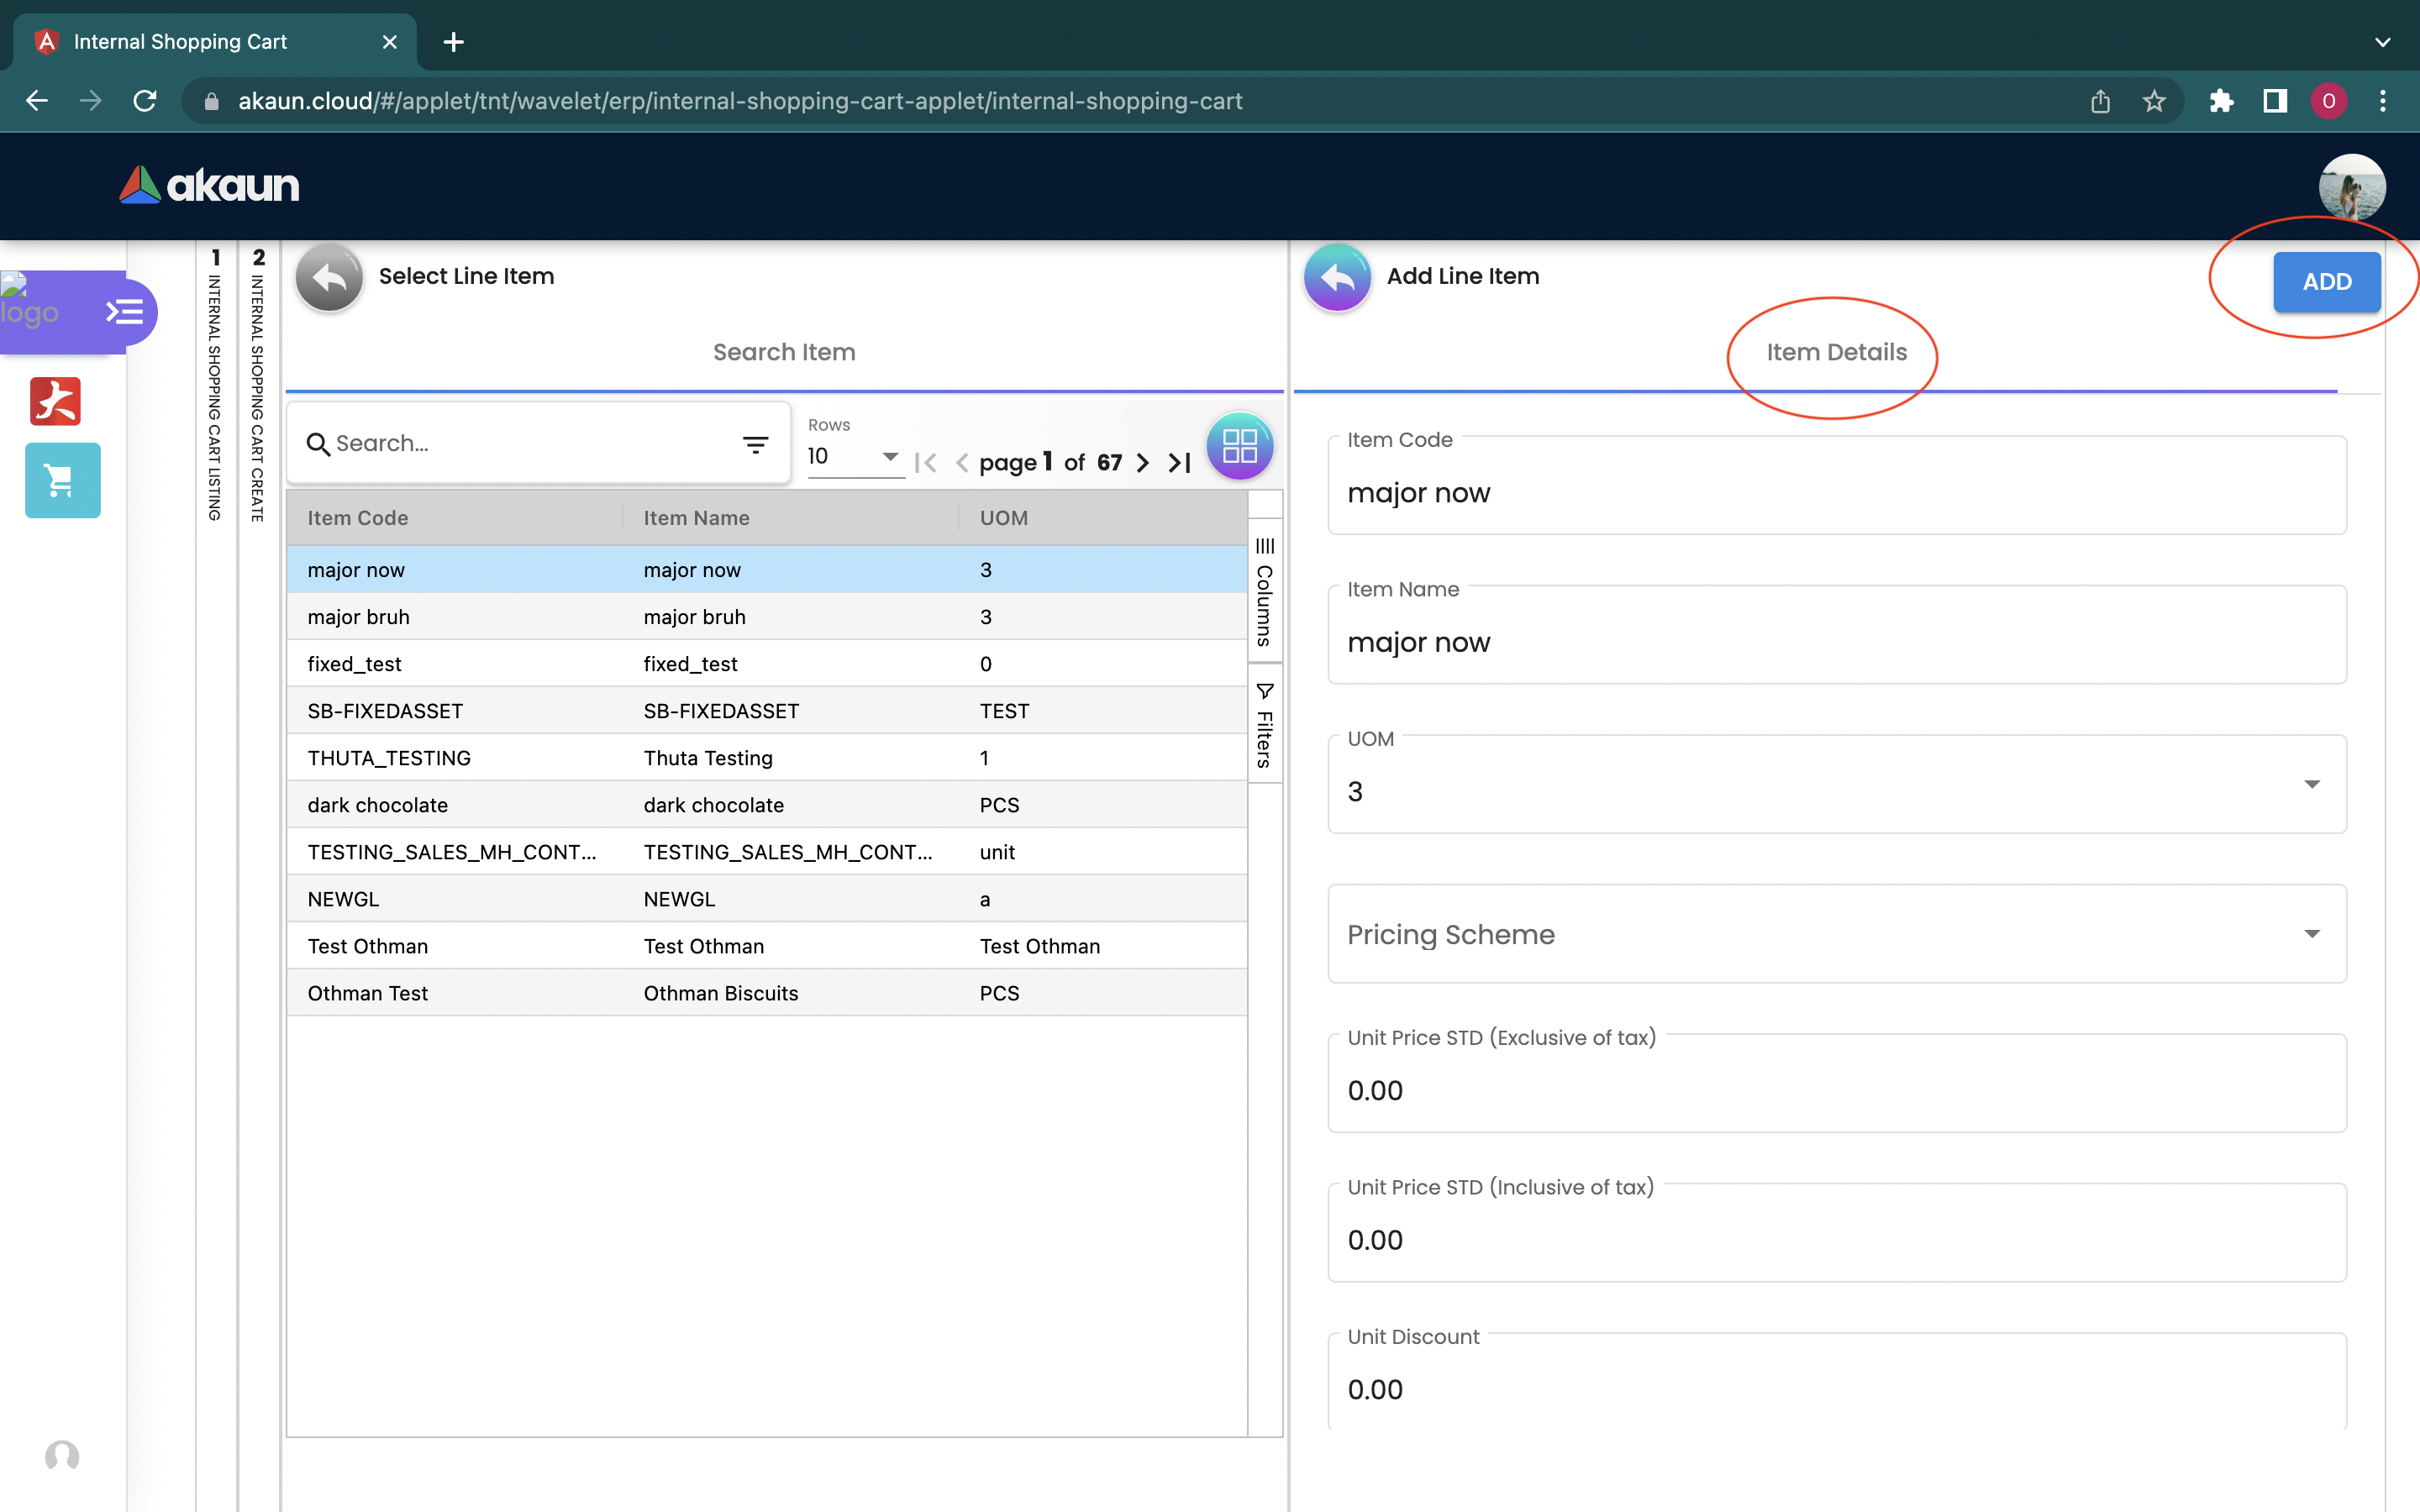
Task: Bookmark this page with star icon
Action: point(2154,101)
